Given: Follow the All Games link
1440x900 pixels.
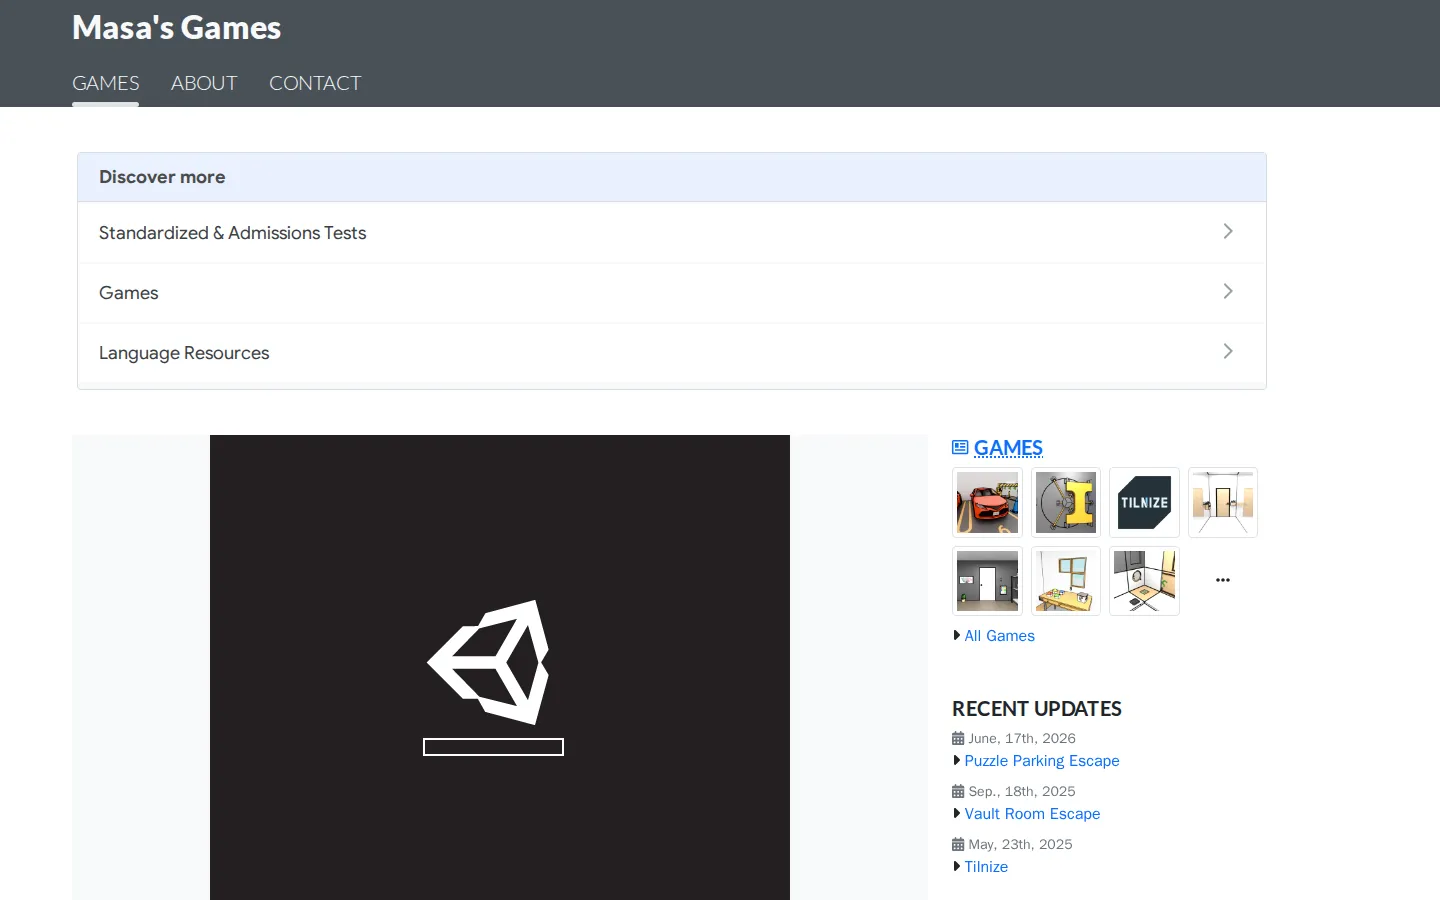Looking at the screenshot, I should (x=1000, y=636).
